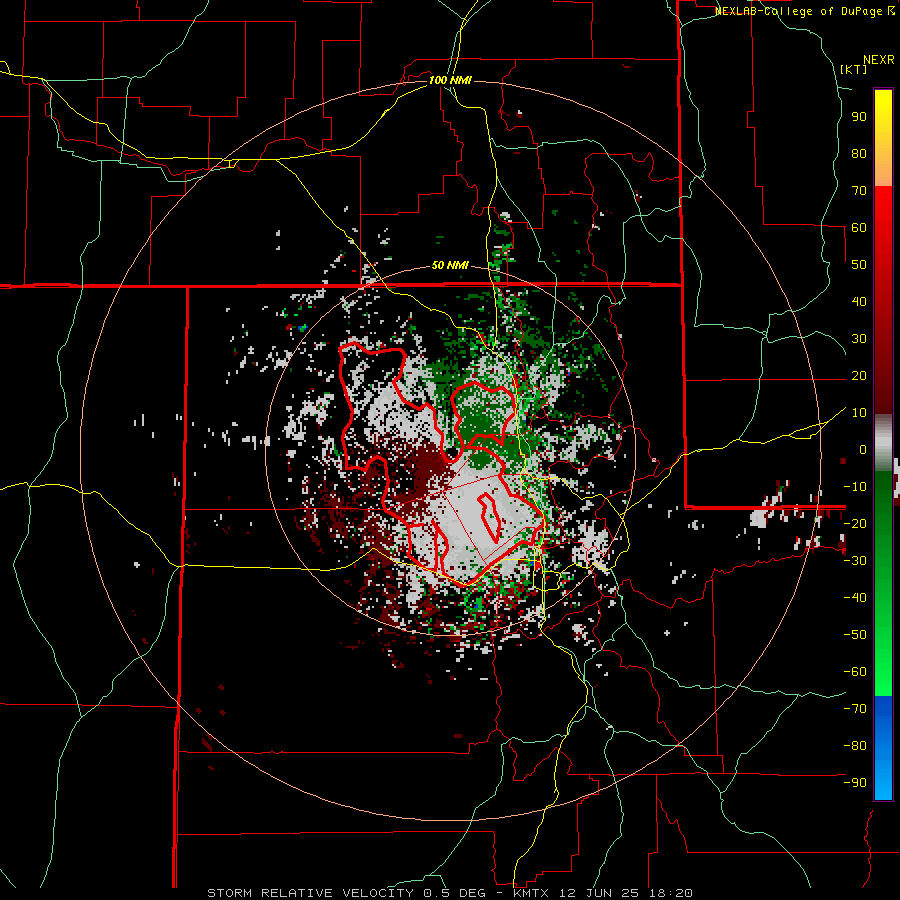Click the [KT] units label above scale
Image resolution: width=900 pixels, height=900 pixels.
pyautogui.click(x=854, y=69)
